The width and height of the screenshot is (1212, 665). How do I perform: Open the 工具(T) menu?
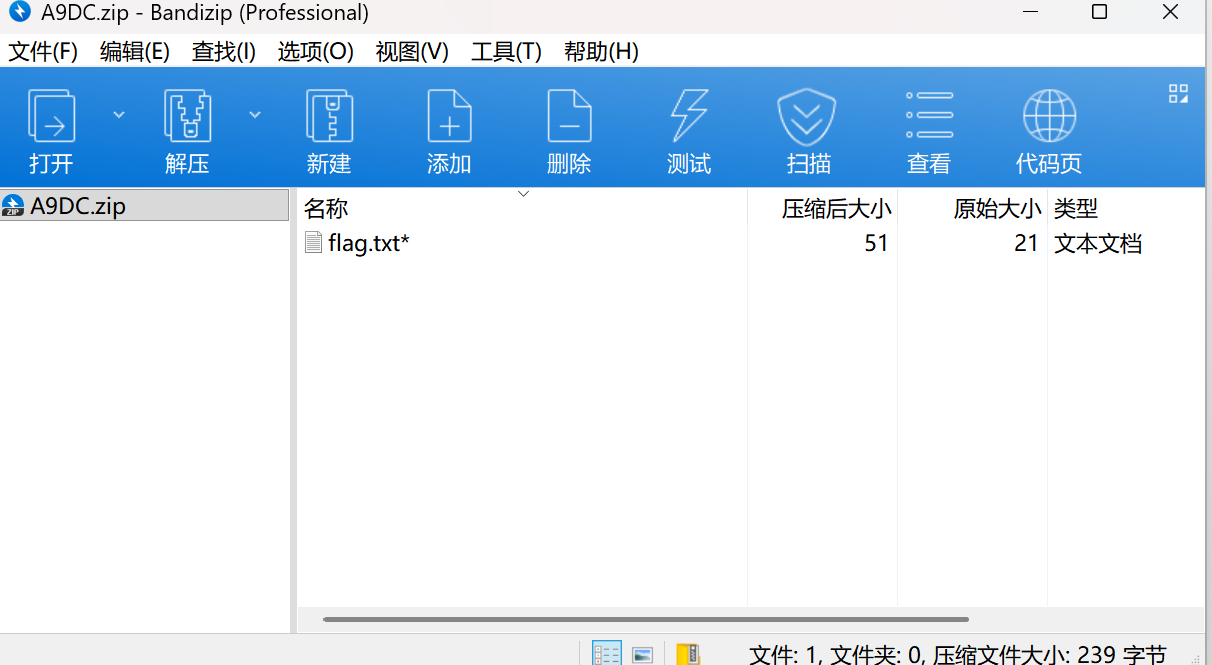(x=506, y=52)
